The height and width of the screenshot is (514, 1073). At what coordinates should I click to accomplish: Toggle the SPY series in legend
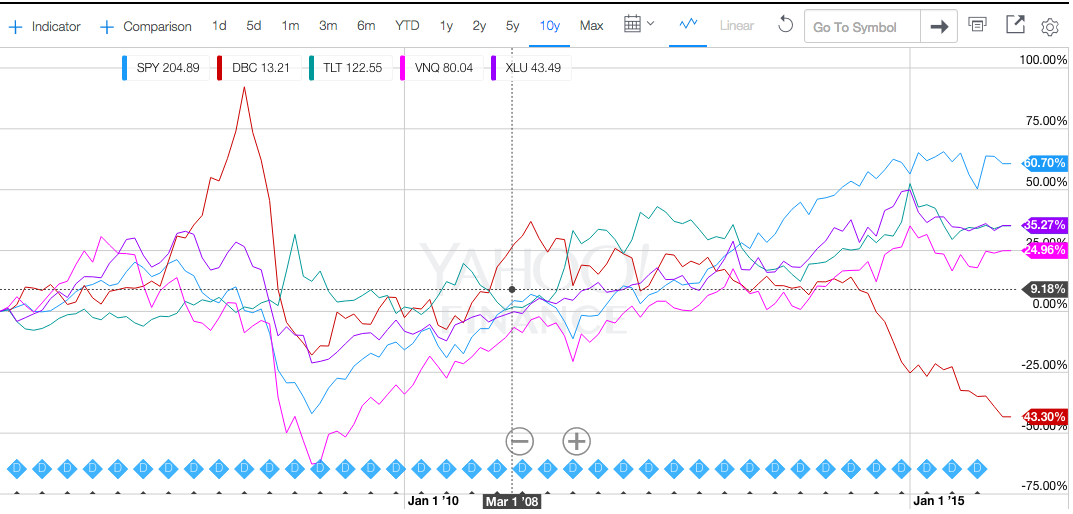coord(159,68)
